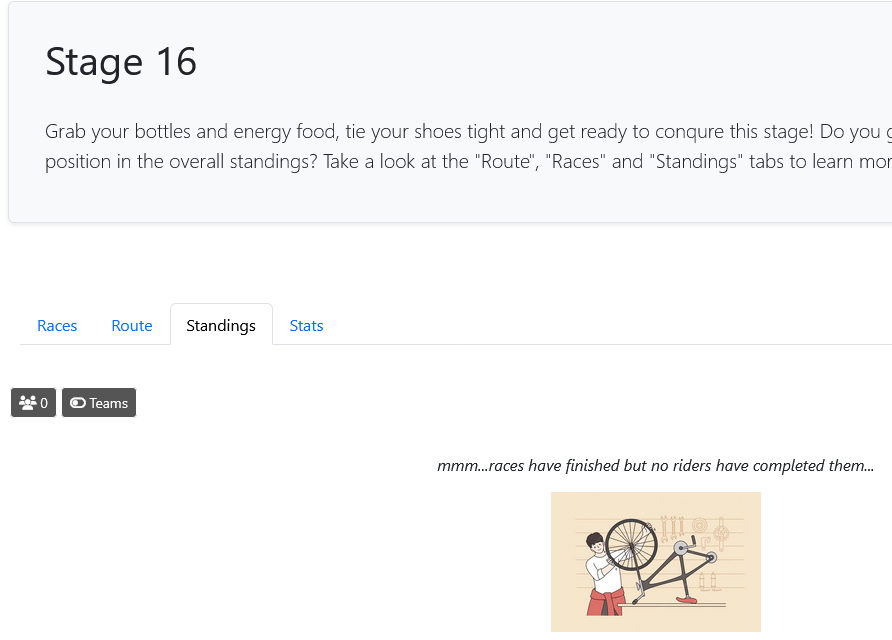
Task: Click the toggle switch icon beside Teams
Action: 78,403
